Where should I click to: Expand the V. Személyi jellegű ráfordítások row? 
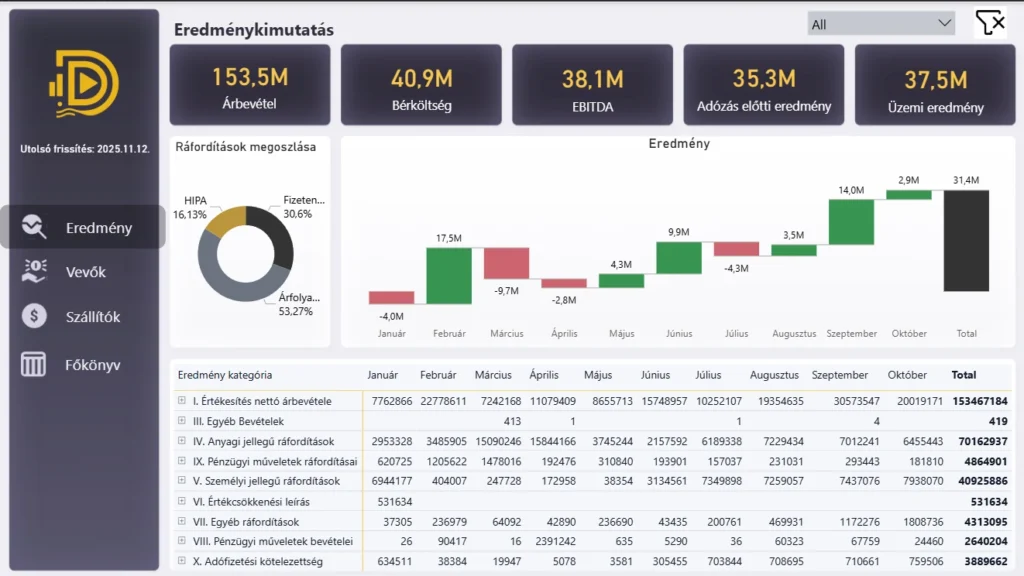tap(182, 481)
